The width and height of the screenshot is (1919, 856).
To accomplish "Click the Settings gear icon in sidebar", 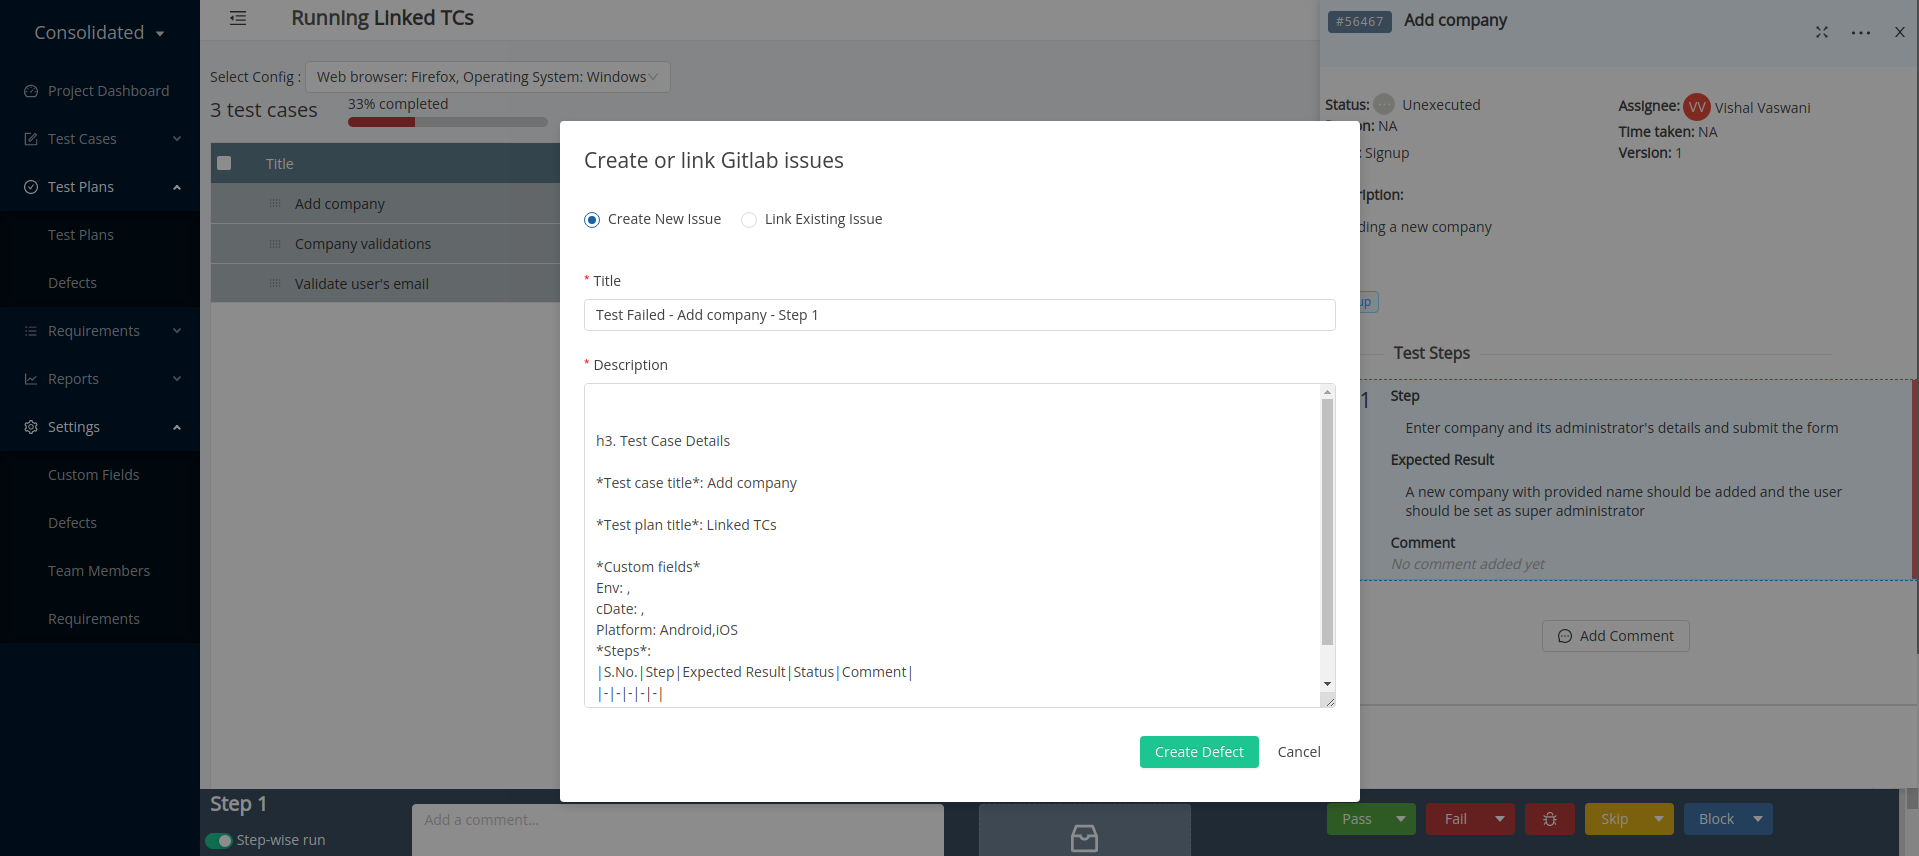I will pyautogui.click(x=31, y=427).
